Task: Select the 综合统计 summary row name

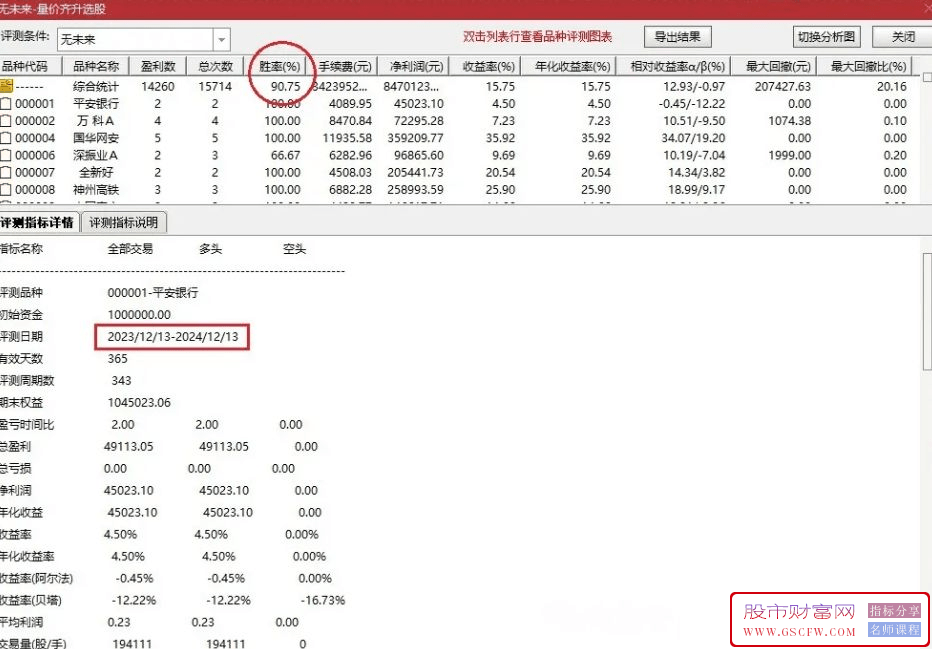Action: [x=96, y=86]
